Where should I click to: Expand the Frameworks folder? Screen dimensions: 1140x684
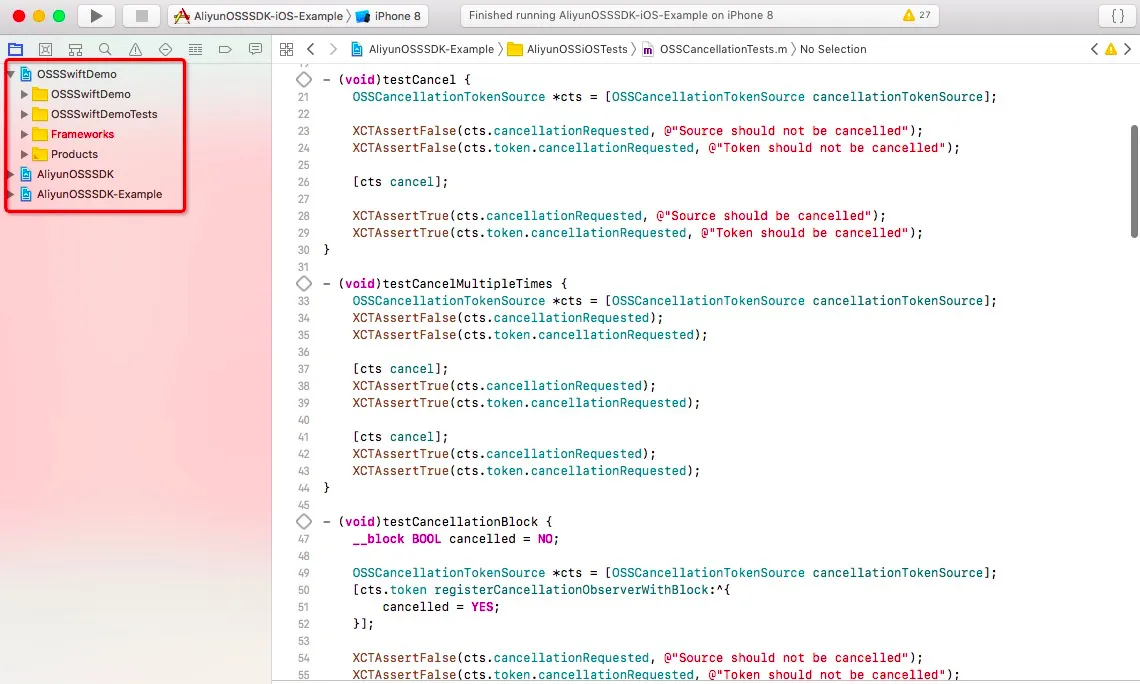click(x=24, y=134)
